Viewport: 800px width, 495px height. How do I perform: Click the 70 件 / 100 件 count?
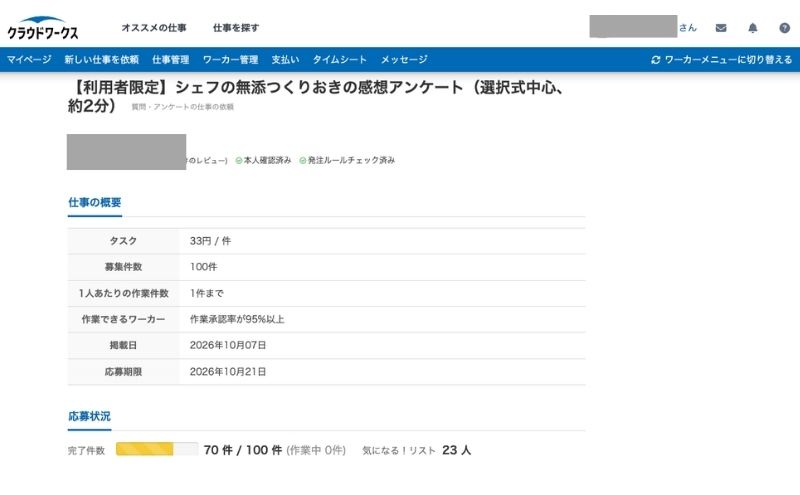click(243, 450)
